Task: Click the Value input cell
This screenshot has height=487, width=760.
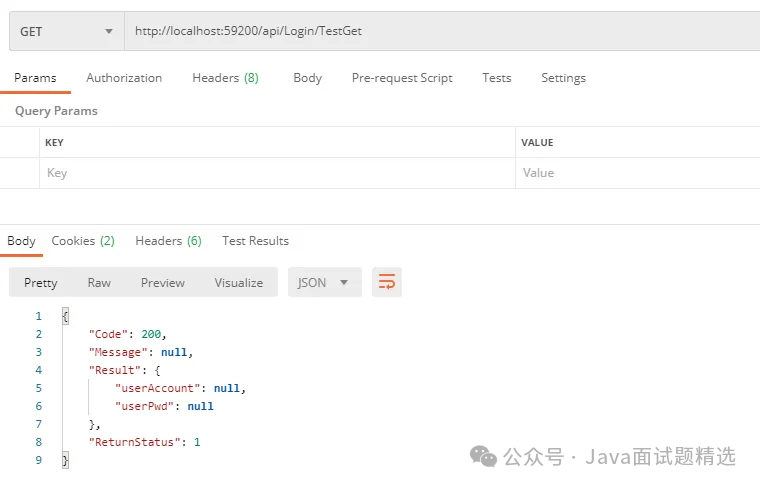Action: 638,173
